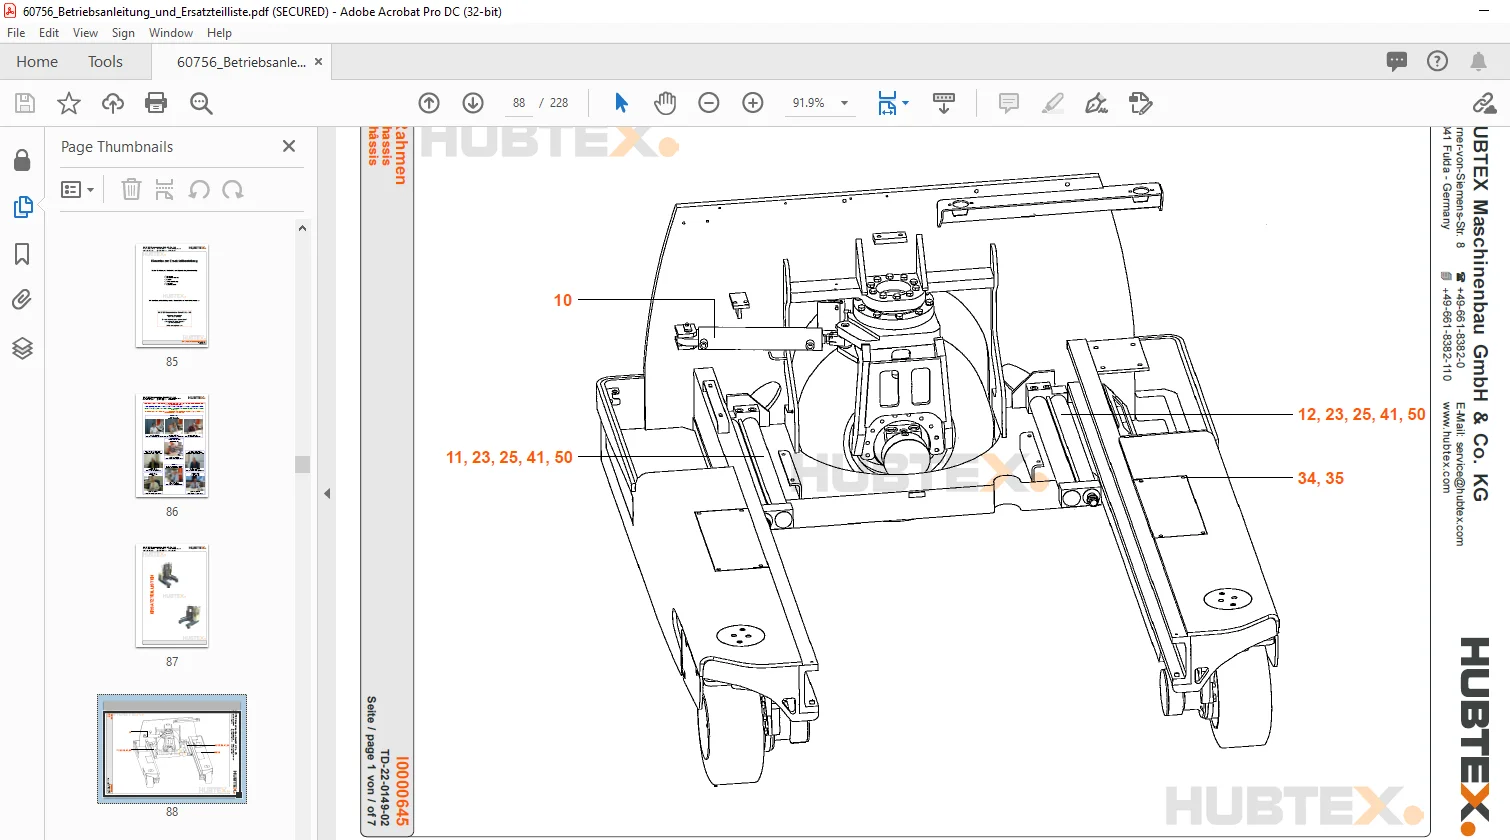Image resolution: width=1510 pixels, height=840 pixels.
Task: Open the View menu
Action: pos(86,33)
